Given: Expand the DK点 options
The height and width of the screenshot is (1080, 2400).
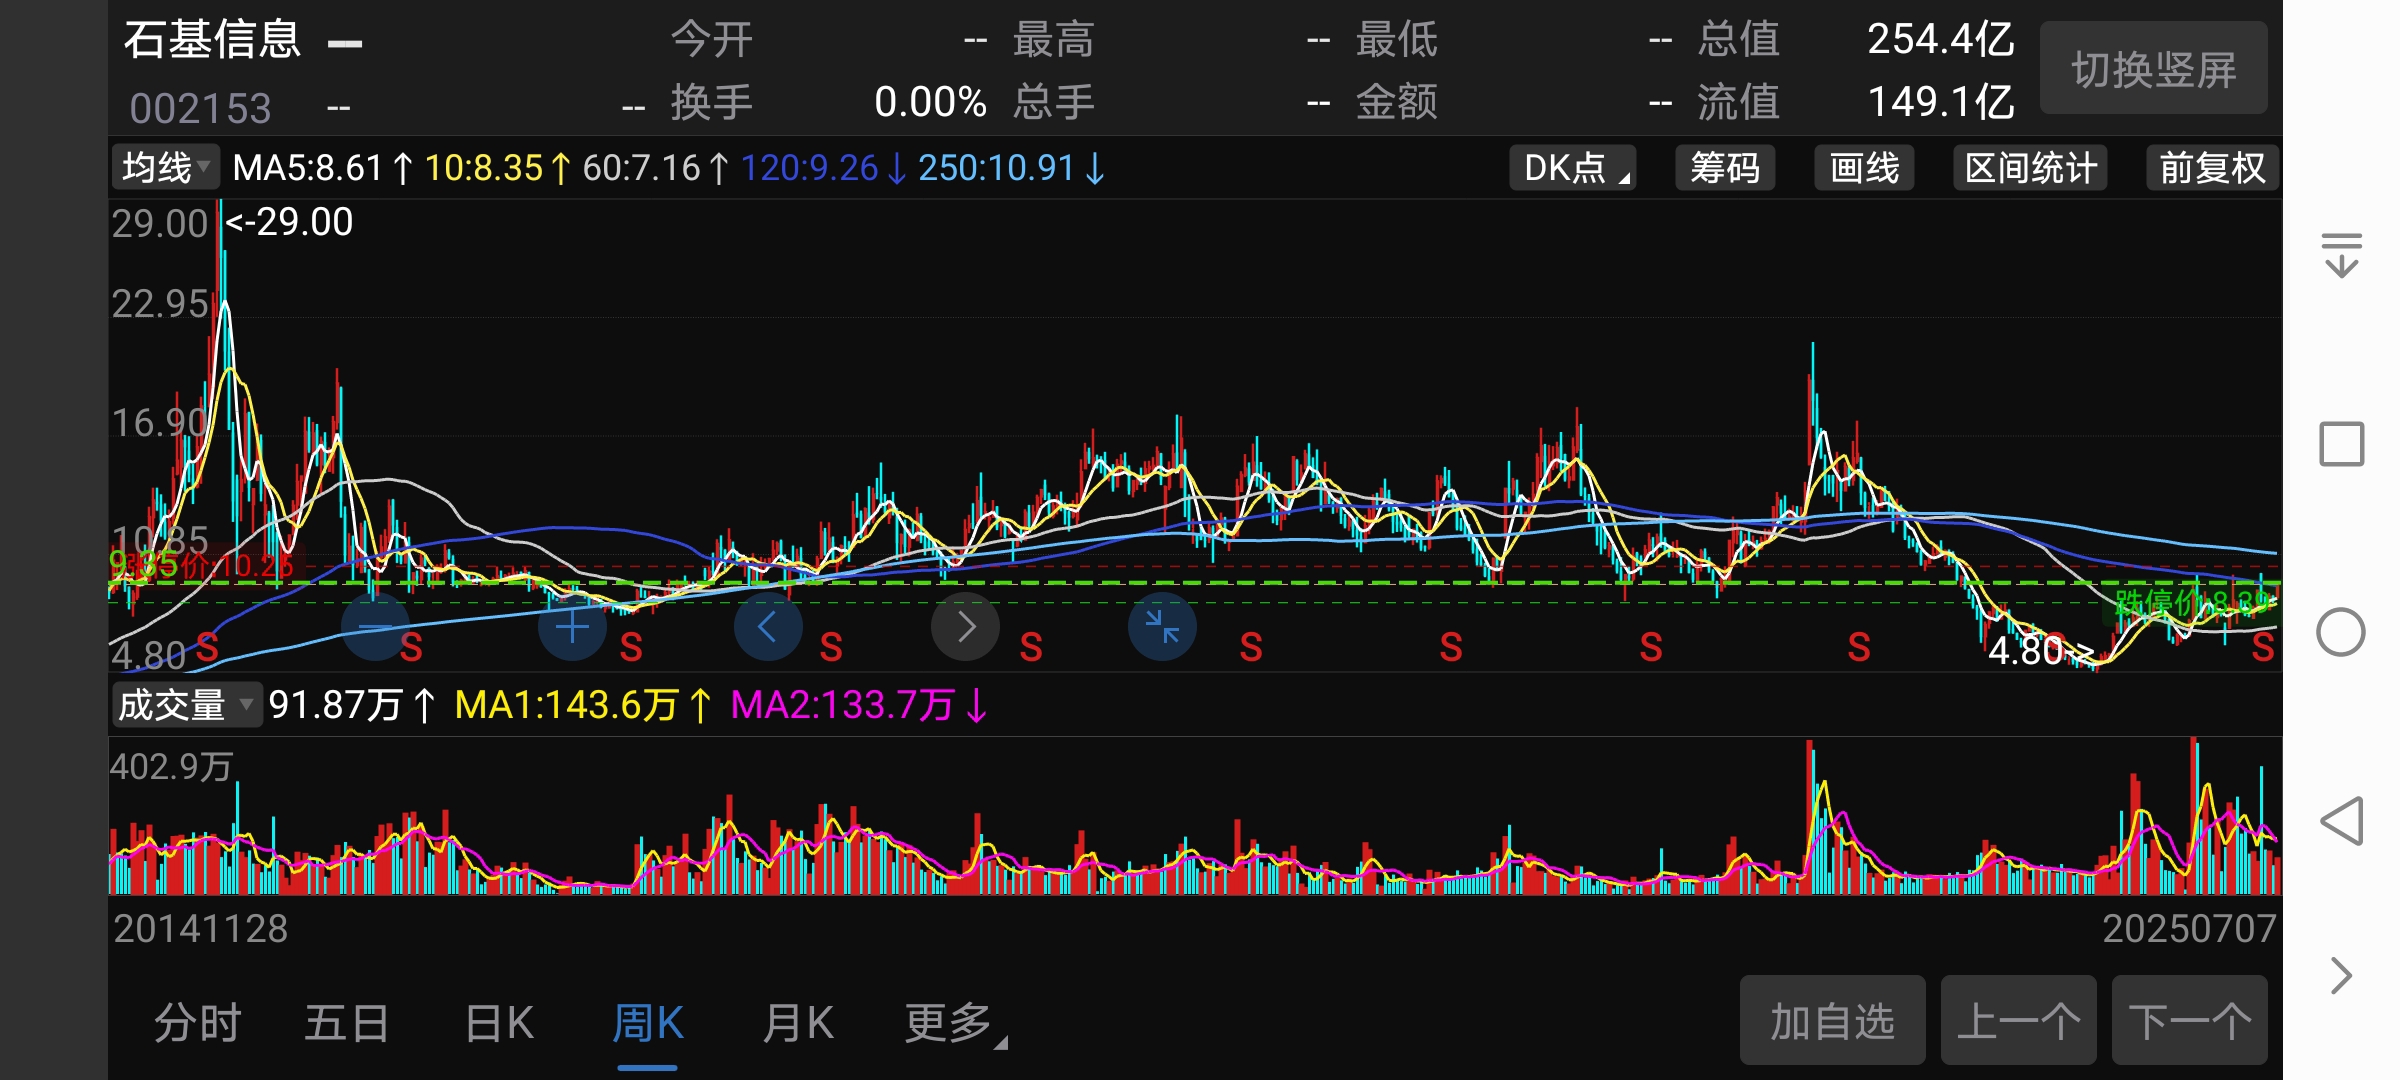Looking at the screenshot, I should coord(1572,168).
